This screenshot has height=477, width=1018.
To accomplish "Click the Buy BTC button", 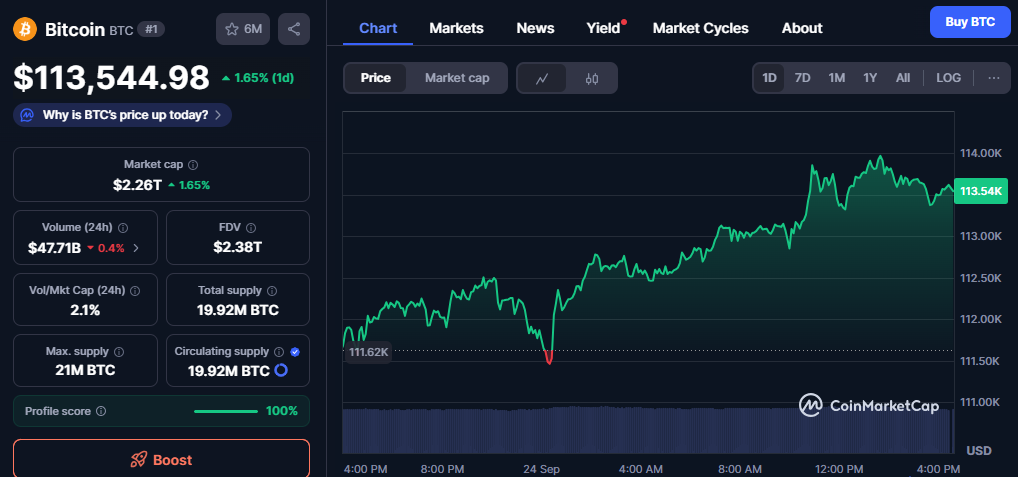I will (x=970, y=22).
